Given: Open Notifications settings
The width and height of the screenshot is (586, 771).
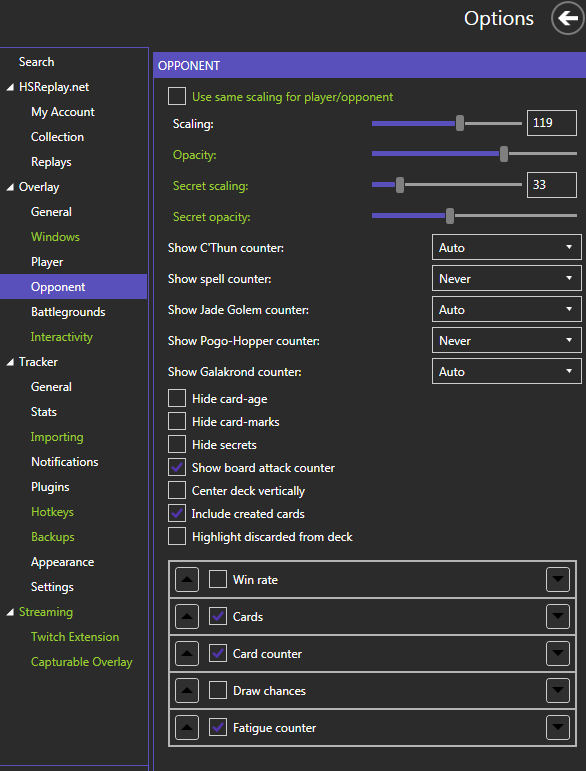Looking at the screenshot, I should coord(64,462).
